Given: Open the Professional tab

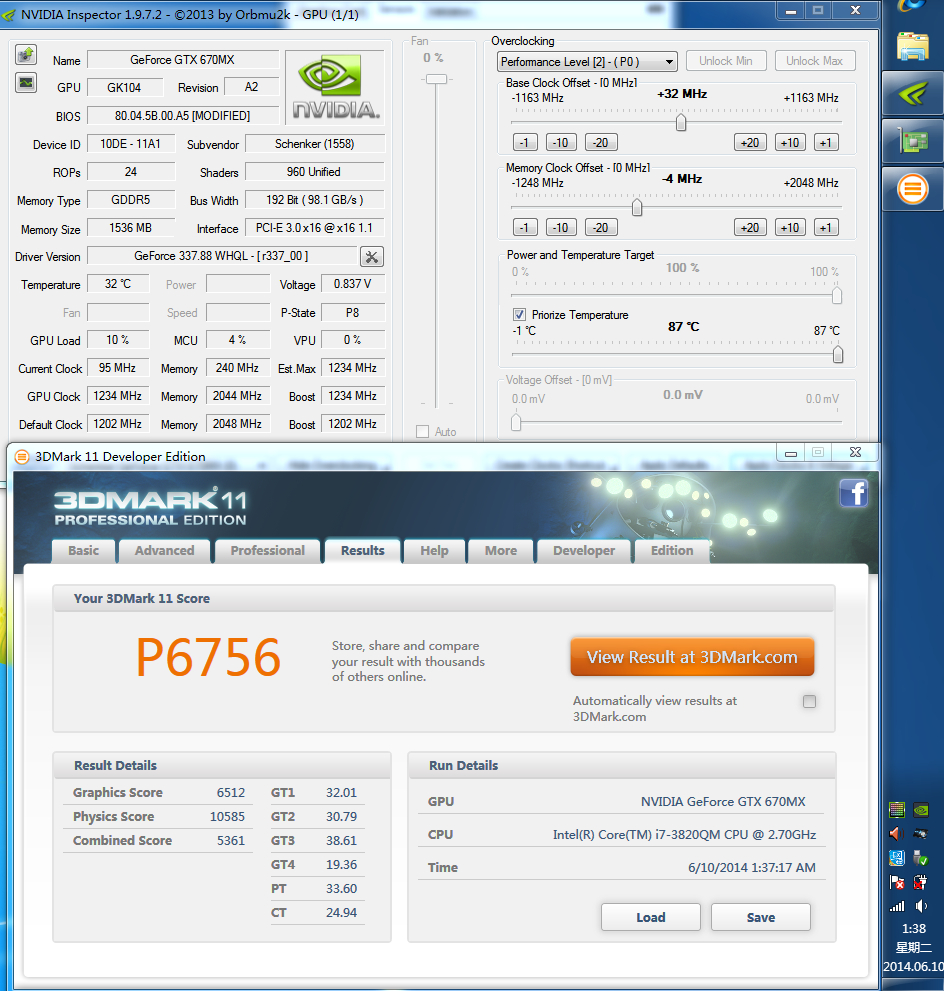Looking at the screenshot, I should point(267,550).
